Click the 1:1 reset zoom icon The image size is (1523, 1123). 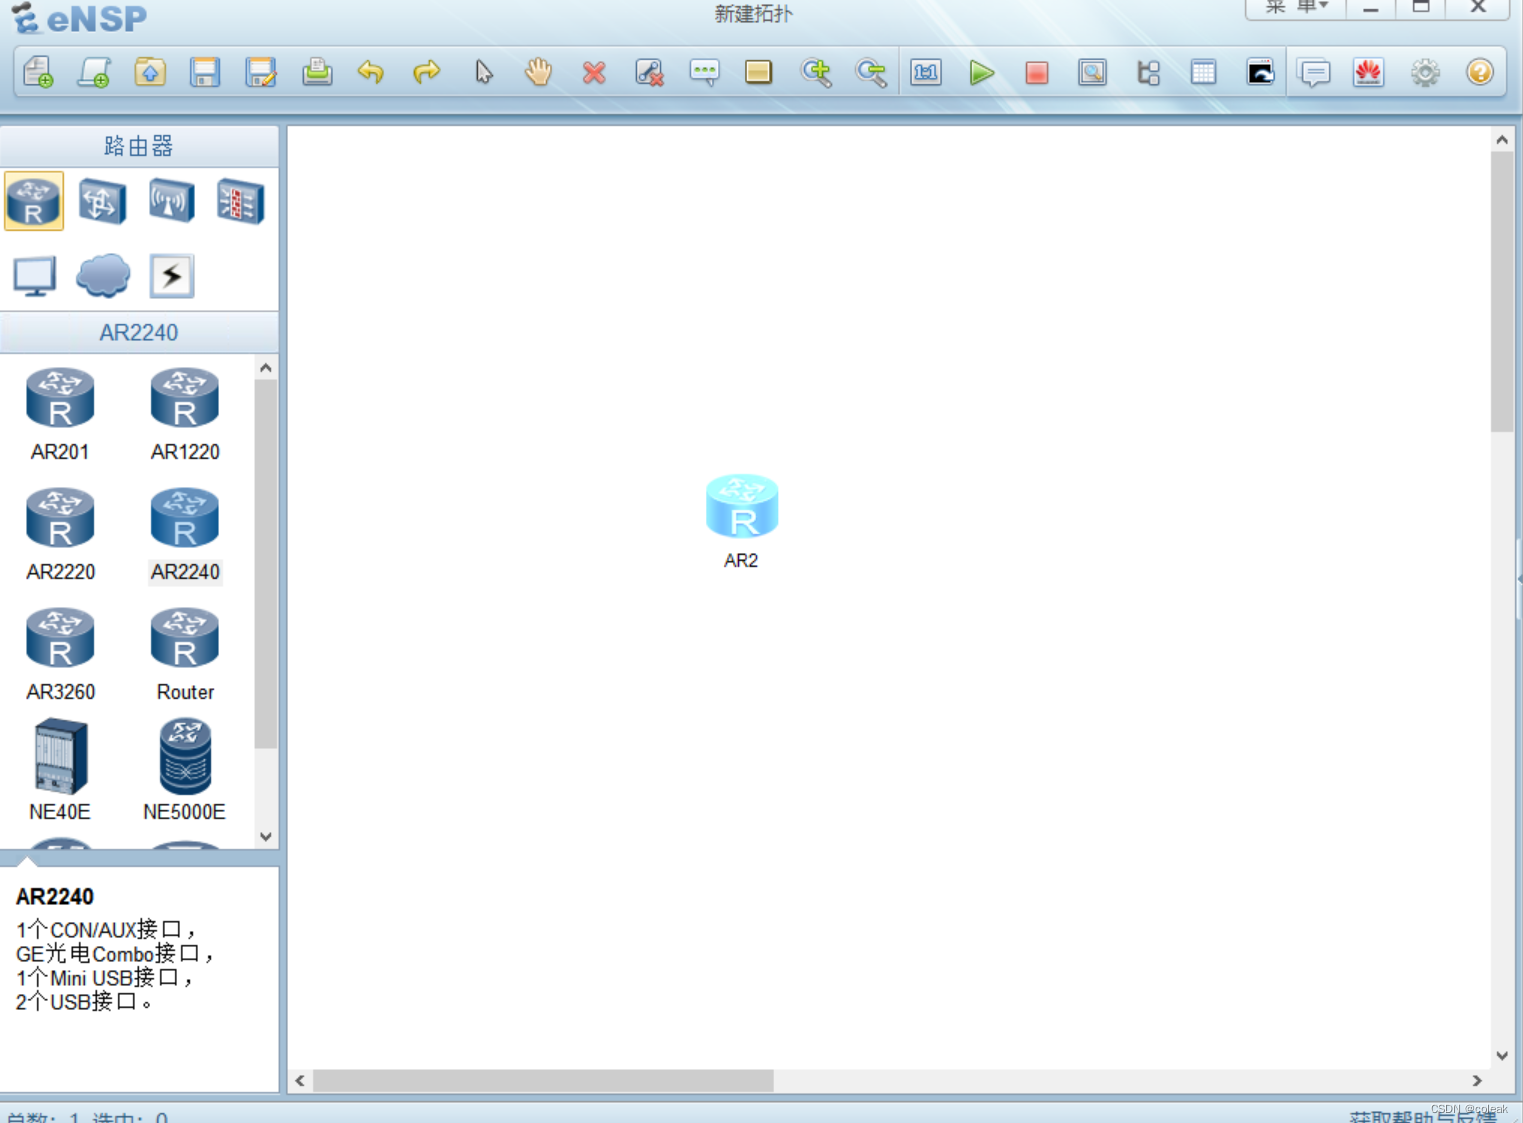pyautogui.click(x=926, y=72)
